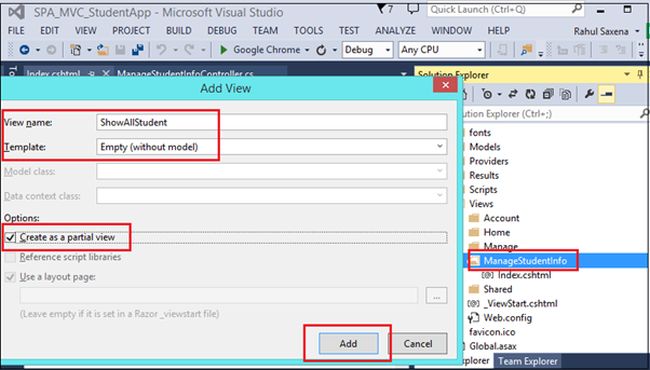Click the Undo arrow icon

[161, 50]
